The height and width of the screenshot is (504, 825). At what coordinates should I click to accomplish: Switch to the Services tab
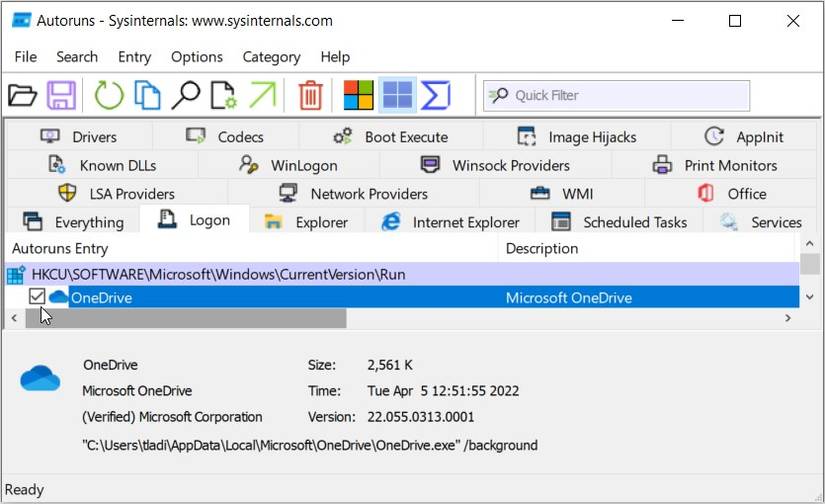761,222
